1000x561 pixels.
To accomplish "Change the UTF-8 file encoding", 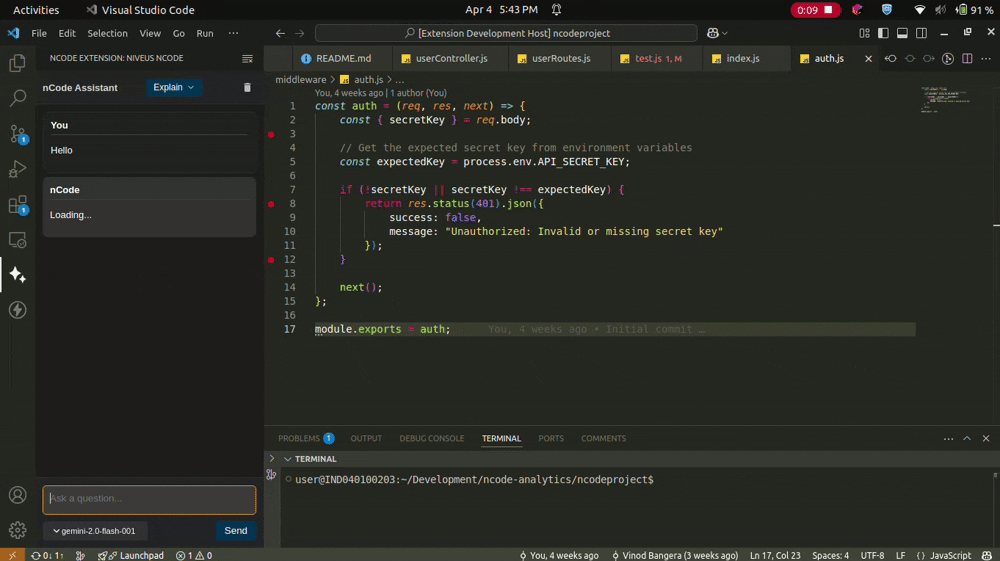I will click(x=872, y=555).
